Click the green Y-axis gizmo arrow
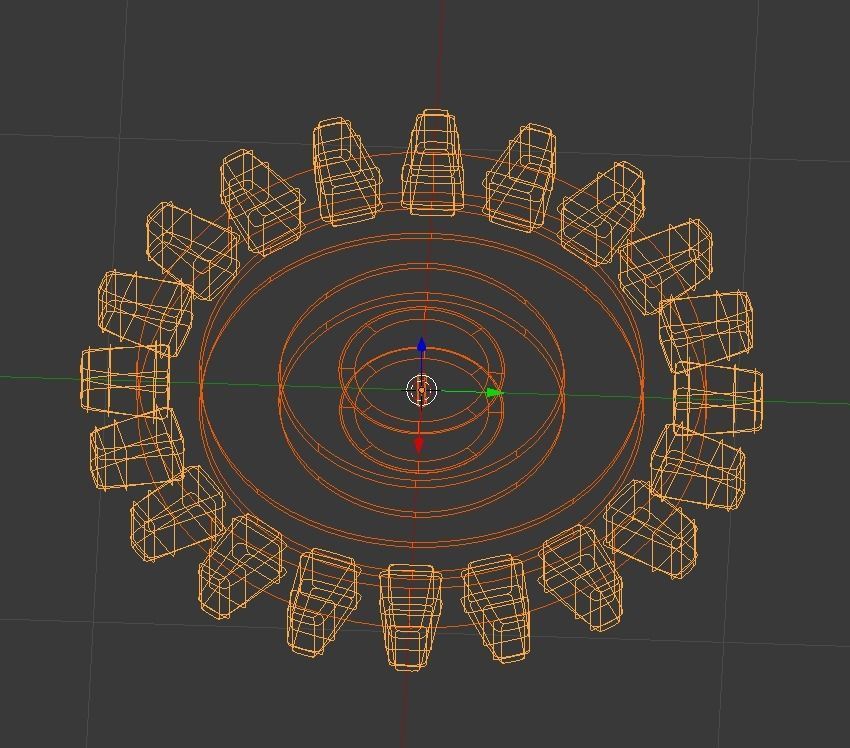Screen dimensions: 850x748 493,392
